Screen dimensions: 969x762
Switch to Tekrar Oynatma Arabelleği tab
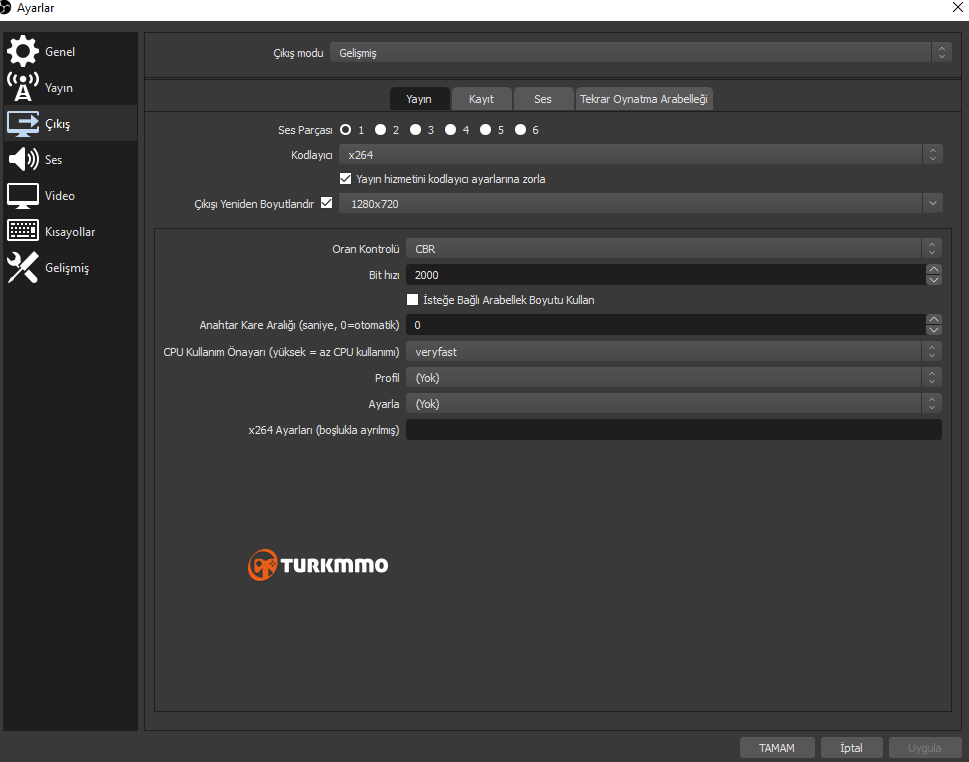click(x=643, y=99)
